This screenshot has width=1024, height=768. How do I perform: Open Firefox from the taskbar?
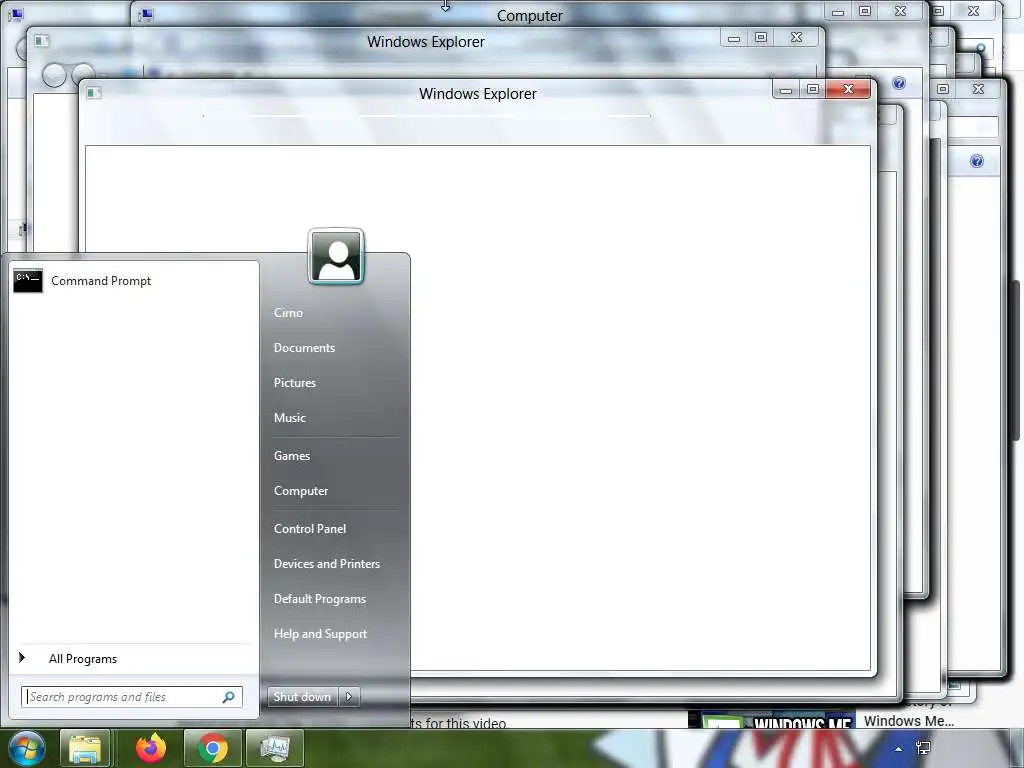[x=150, y=748]
